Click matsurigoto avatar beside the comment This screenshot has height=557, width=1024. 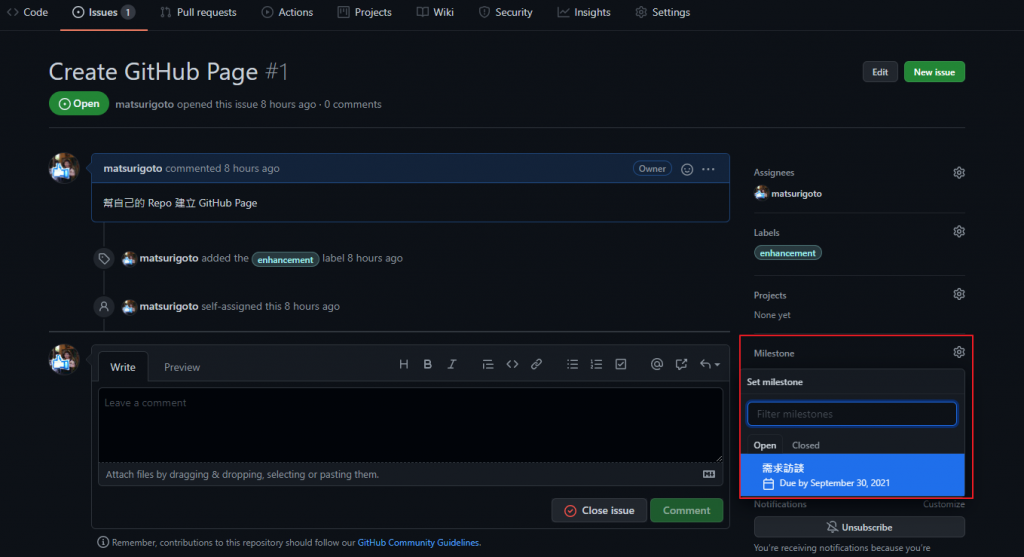64,168
